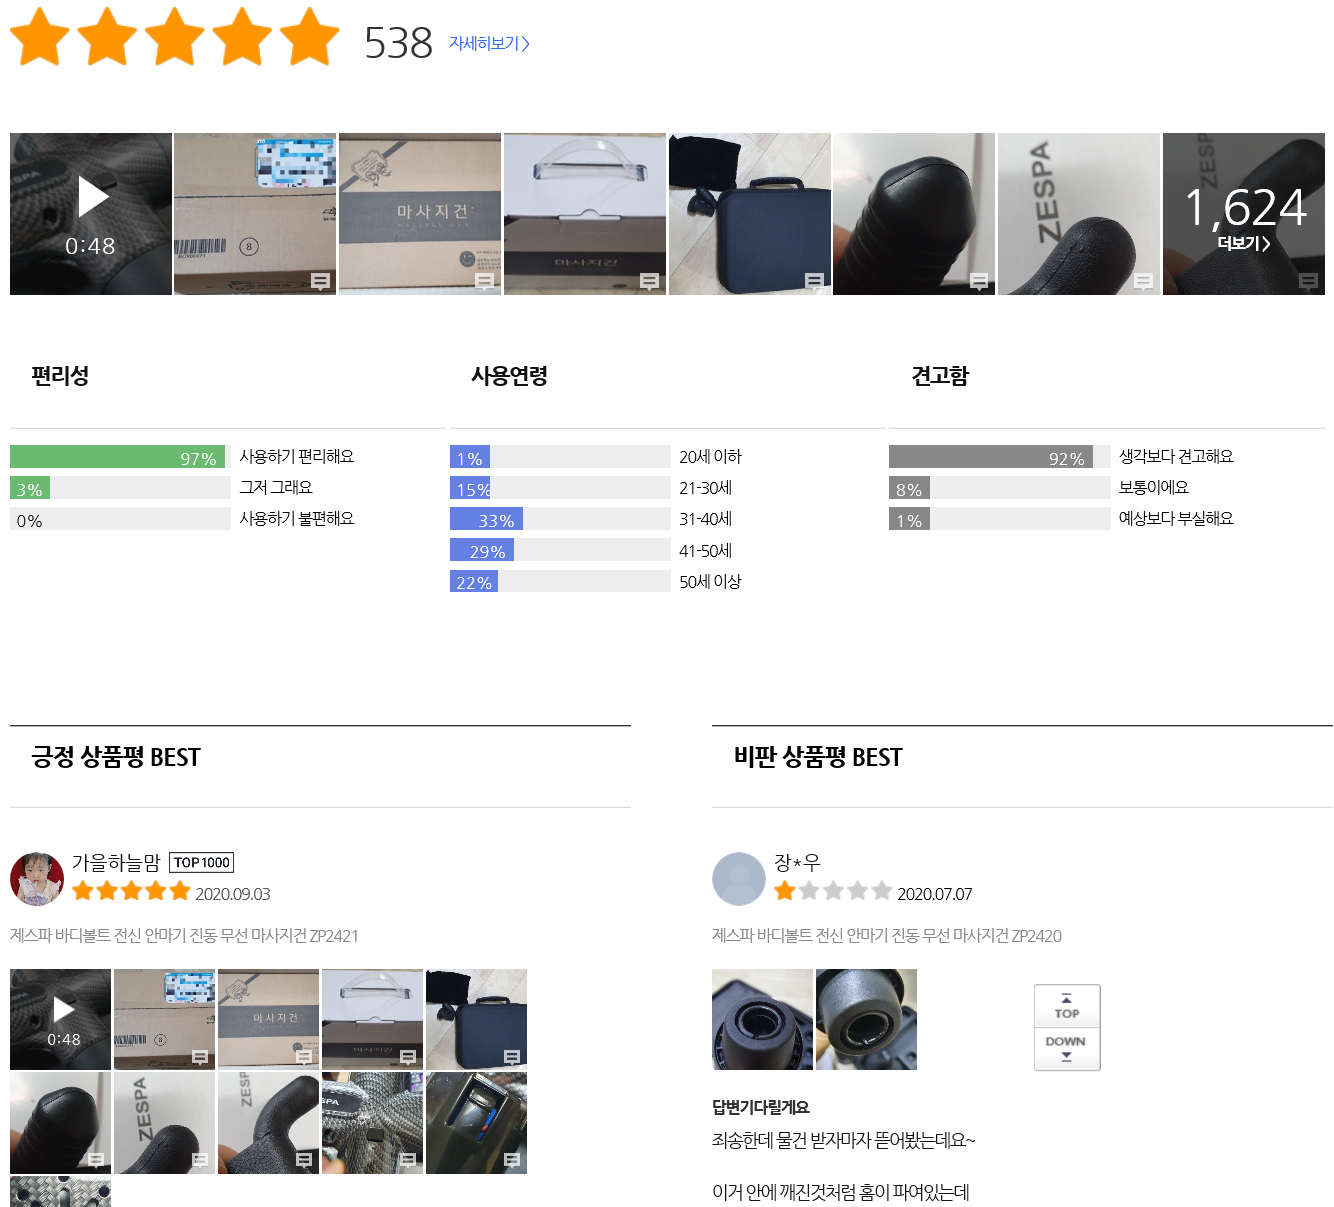Viewport: 1334px width, 1207px height.
Task: Click the one-star rating on 장*우's review
Action: click(833, 891)
